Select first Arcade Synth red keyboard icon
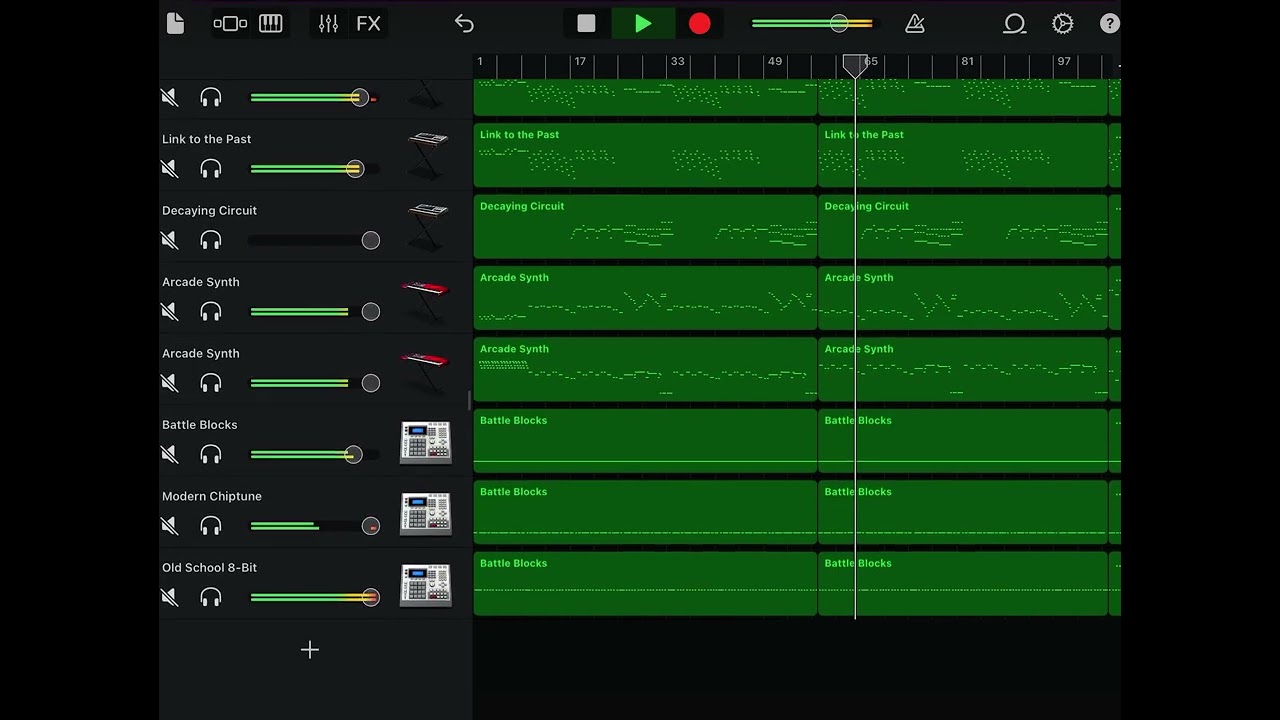Image resolution: width=1280 pixels, height=720 pixels. coord(426,298)
